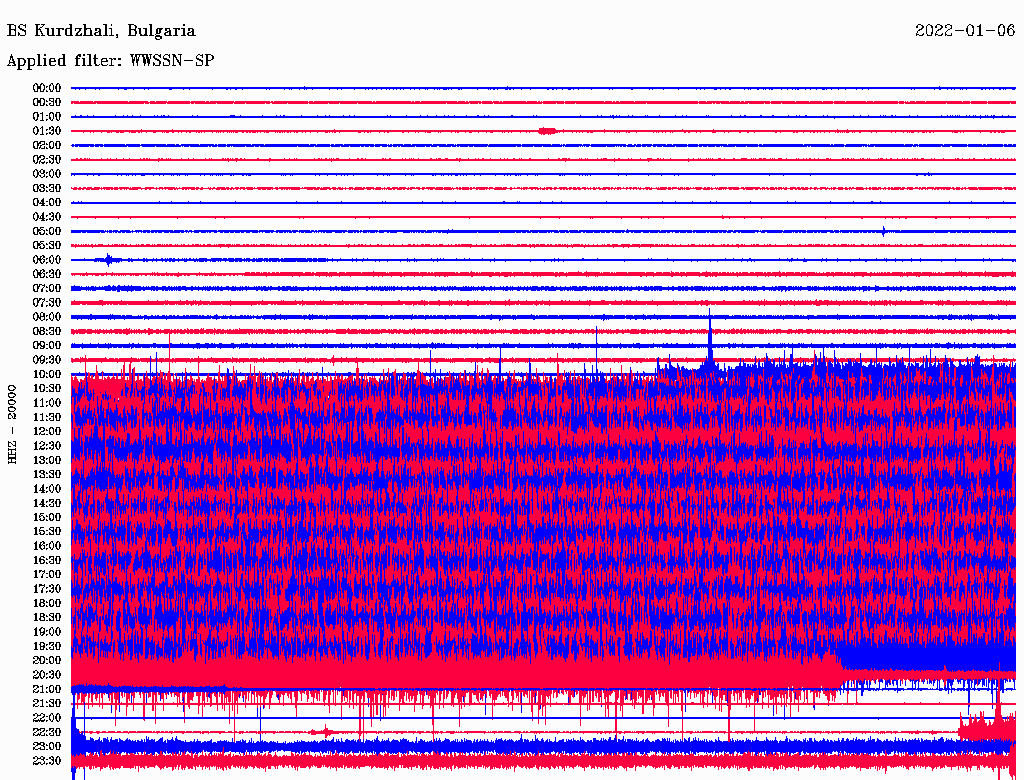Screen dimensions: 1024x780
Task: Click the '17:30' time label
Action: pyautogui.click(x=47, y=589)
